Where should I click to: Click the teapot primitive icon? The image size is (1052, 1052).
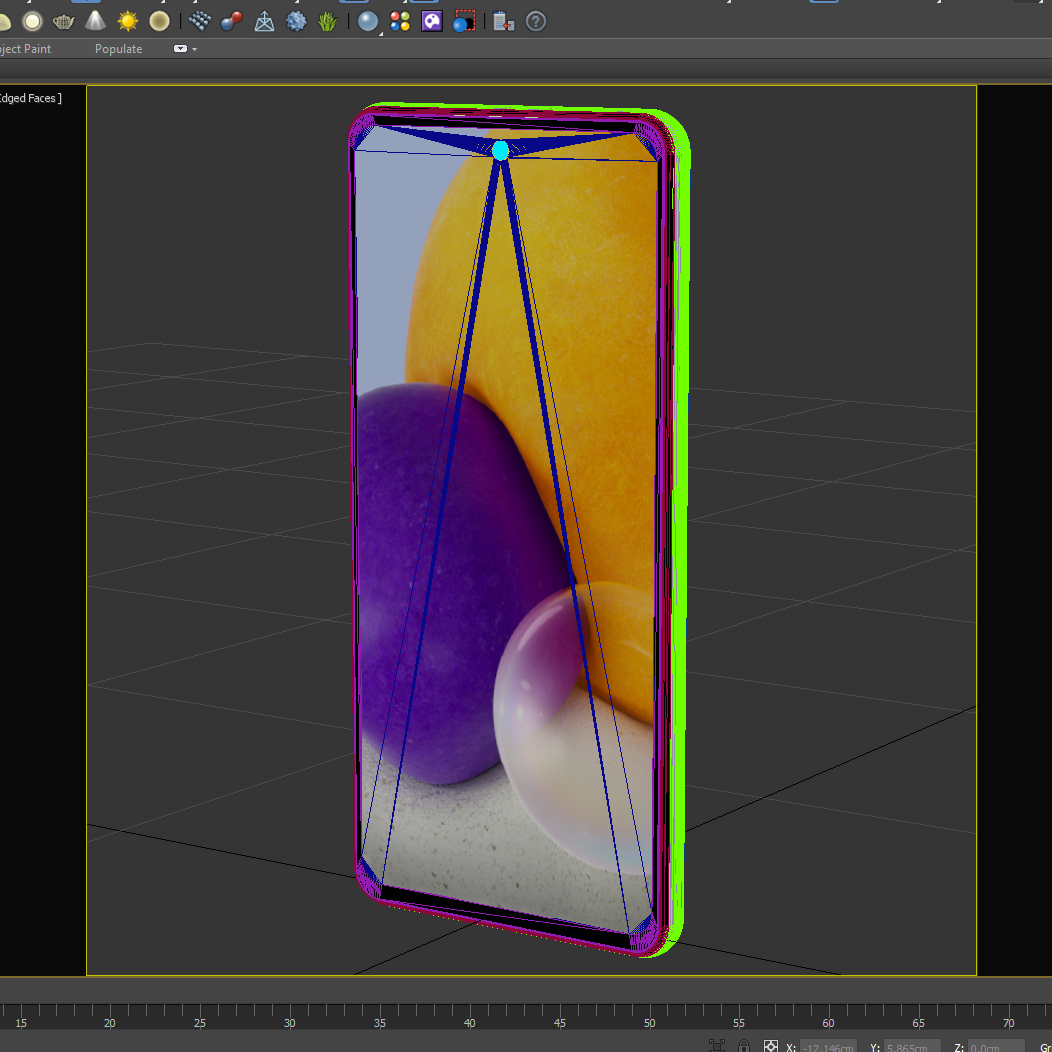[x=64, y=21]
